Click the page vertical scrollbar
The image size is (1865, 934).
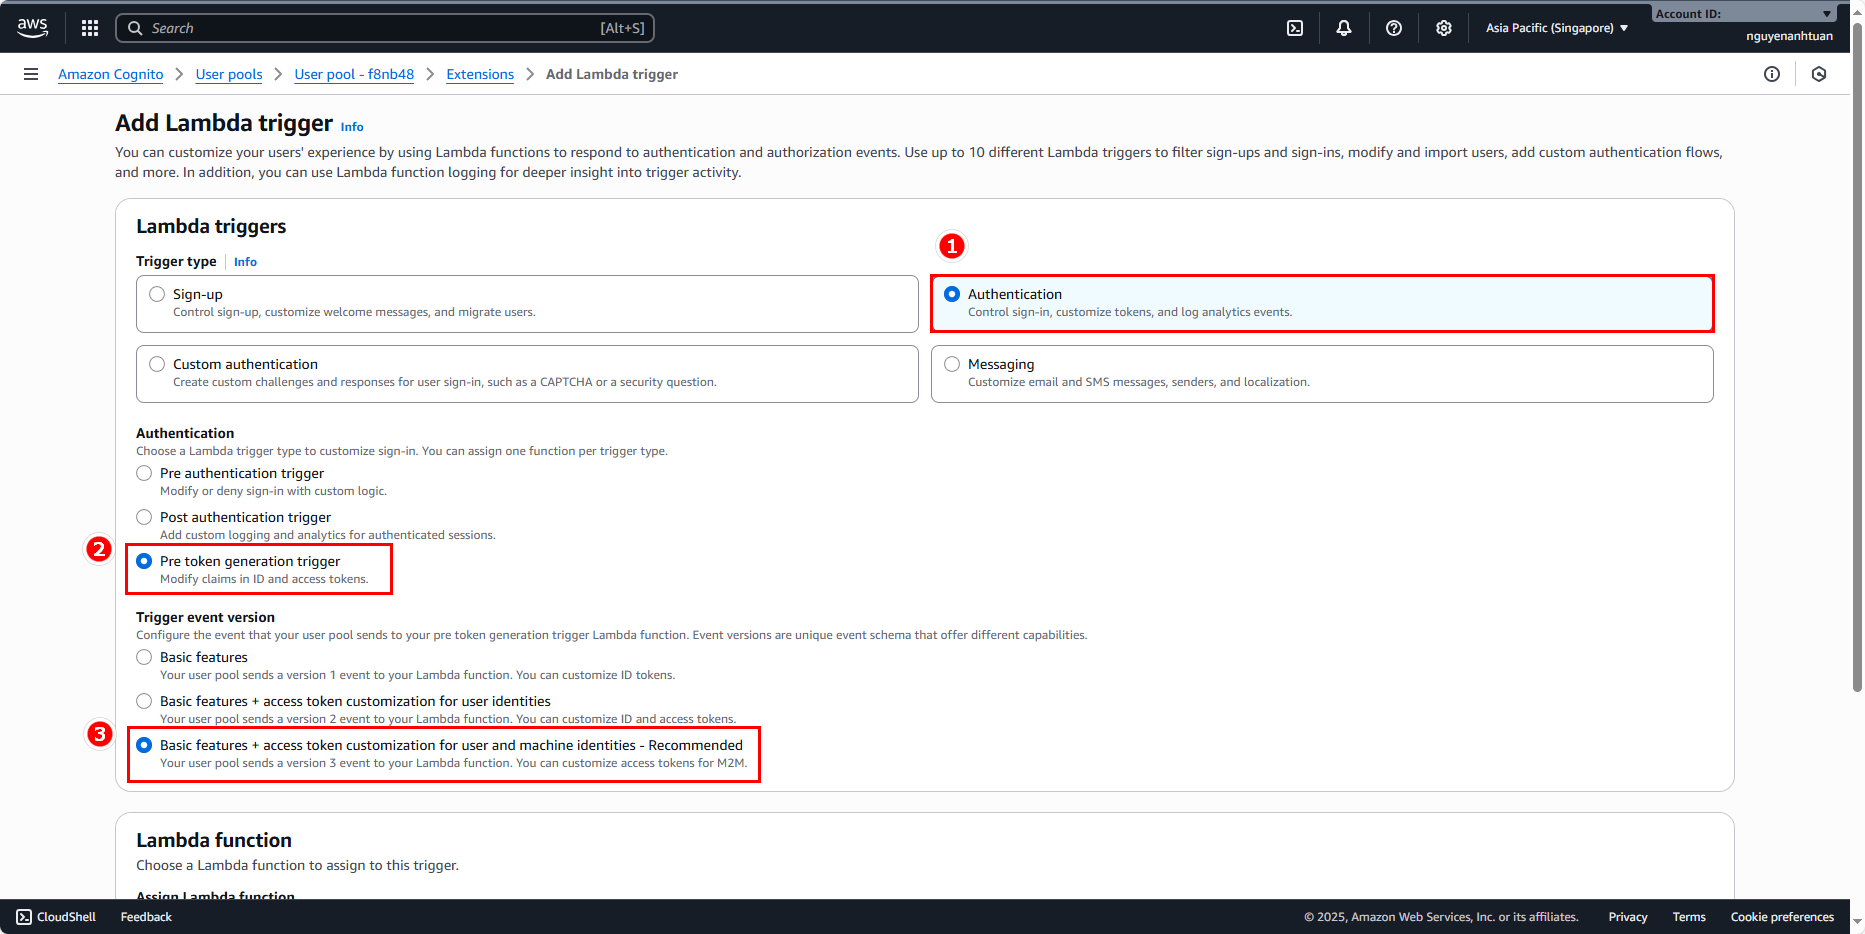[1857, 400]
